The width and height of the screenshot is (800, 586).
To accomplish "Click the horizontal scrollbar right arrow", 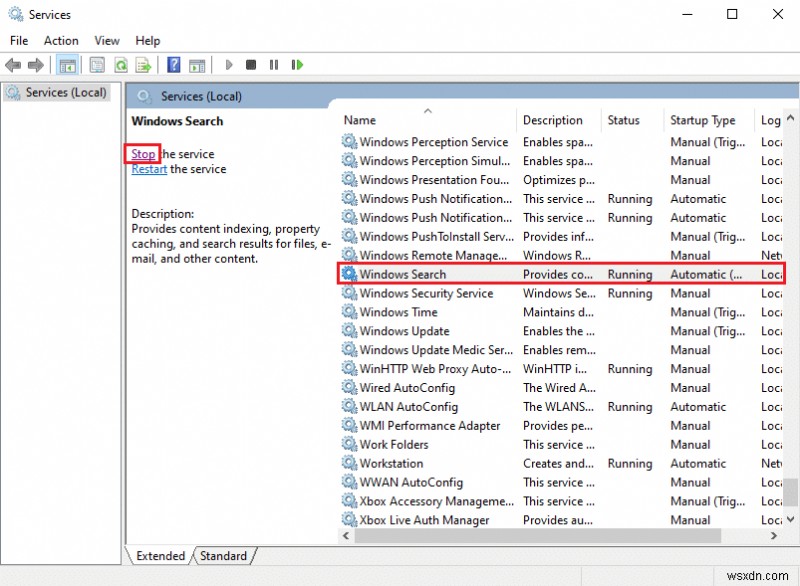I will tap(774, 536).
